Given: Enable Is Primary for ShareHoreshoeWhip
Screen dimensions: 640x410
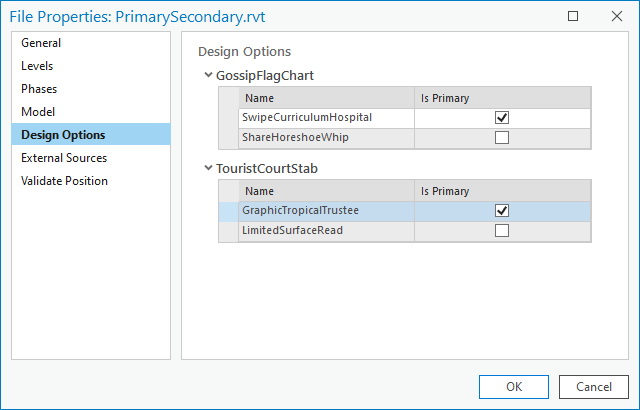Looking at the screenshot, I should tap(502, 138).
